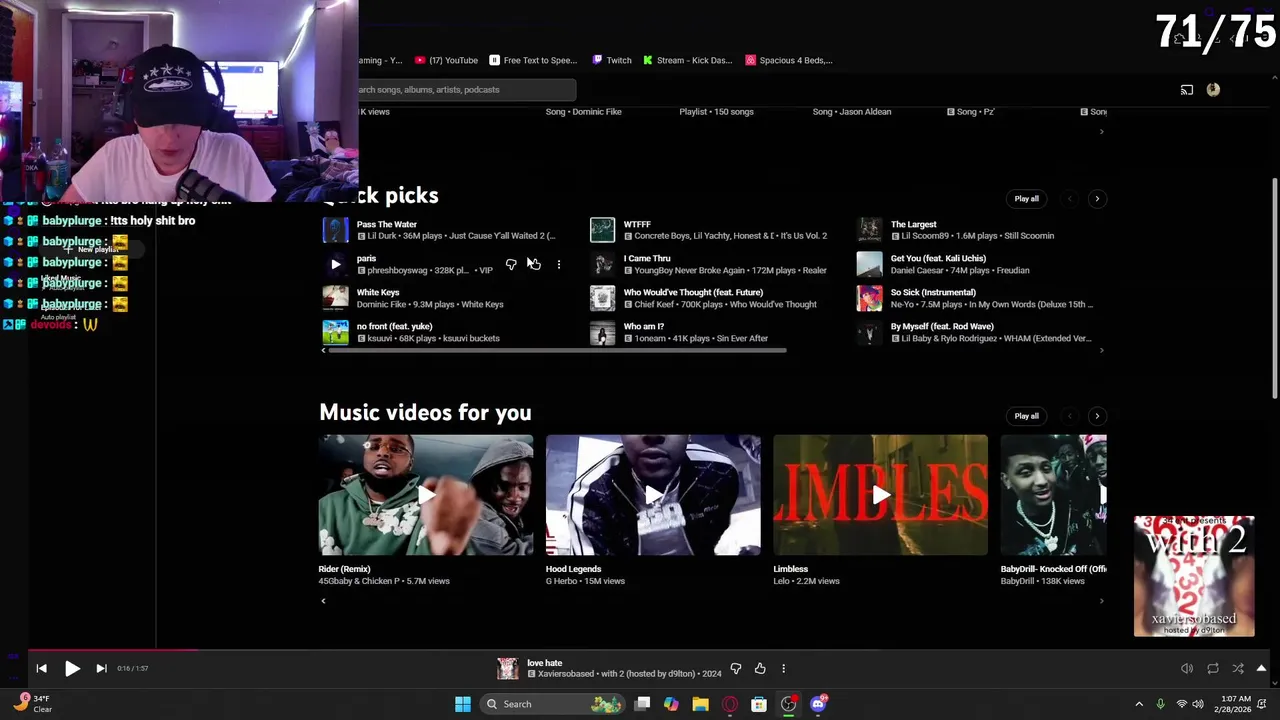This screenshot has height=720, width=1280.
Task: Expand the player page with the arrow
Action: click(x=1261, y=668)
